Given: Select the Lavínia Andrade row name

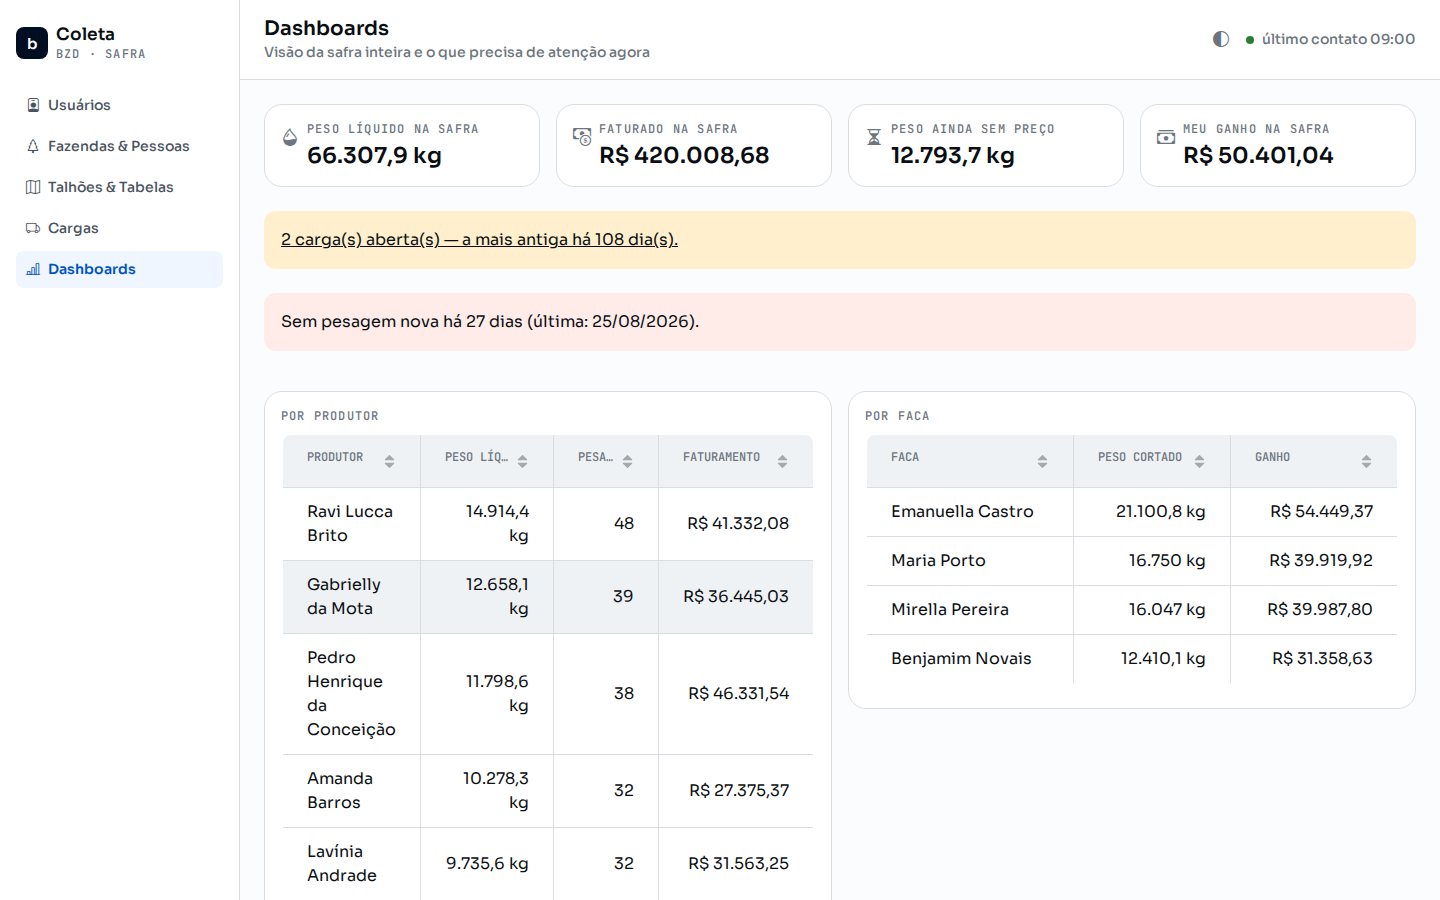Looking at the screenshot, I should tap(342, 863).
